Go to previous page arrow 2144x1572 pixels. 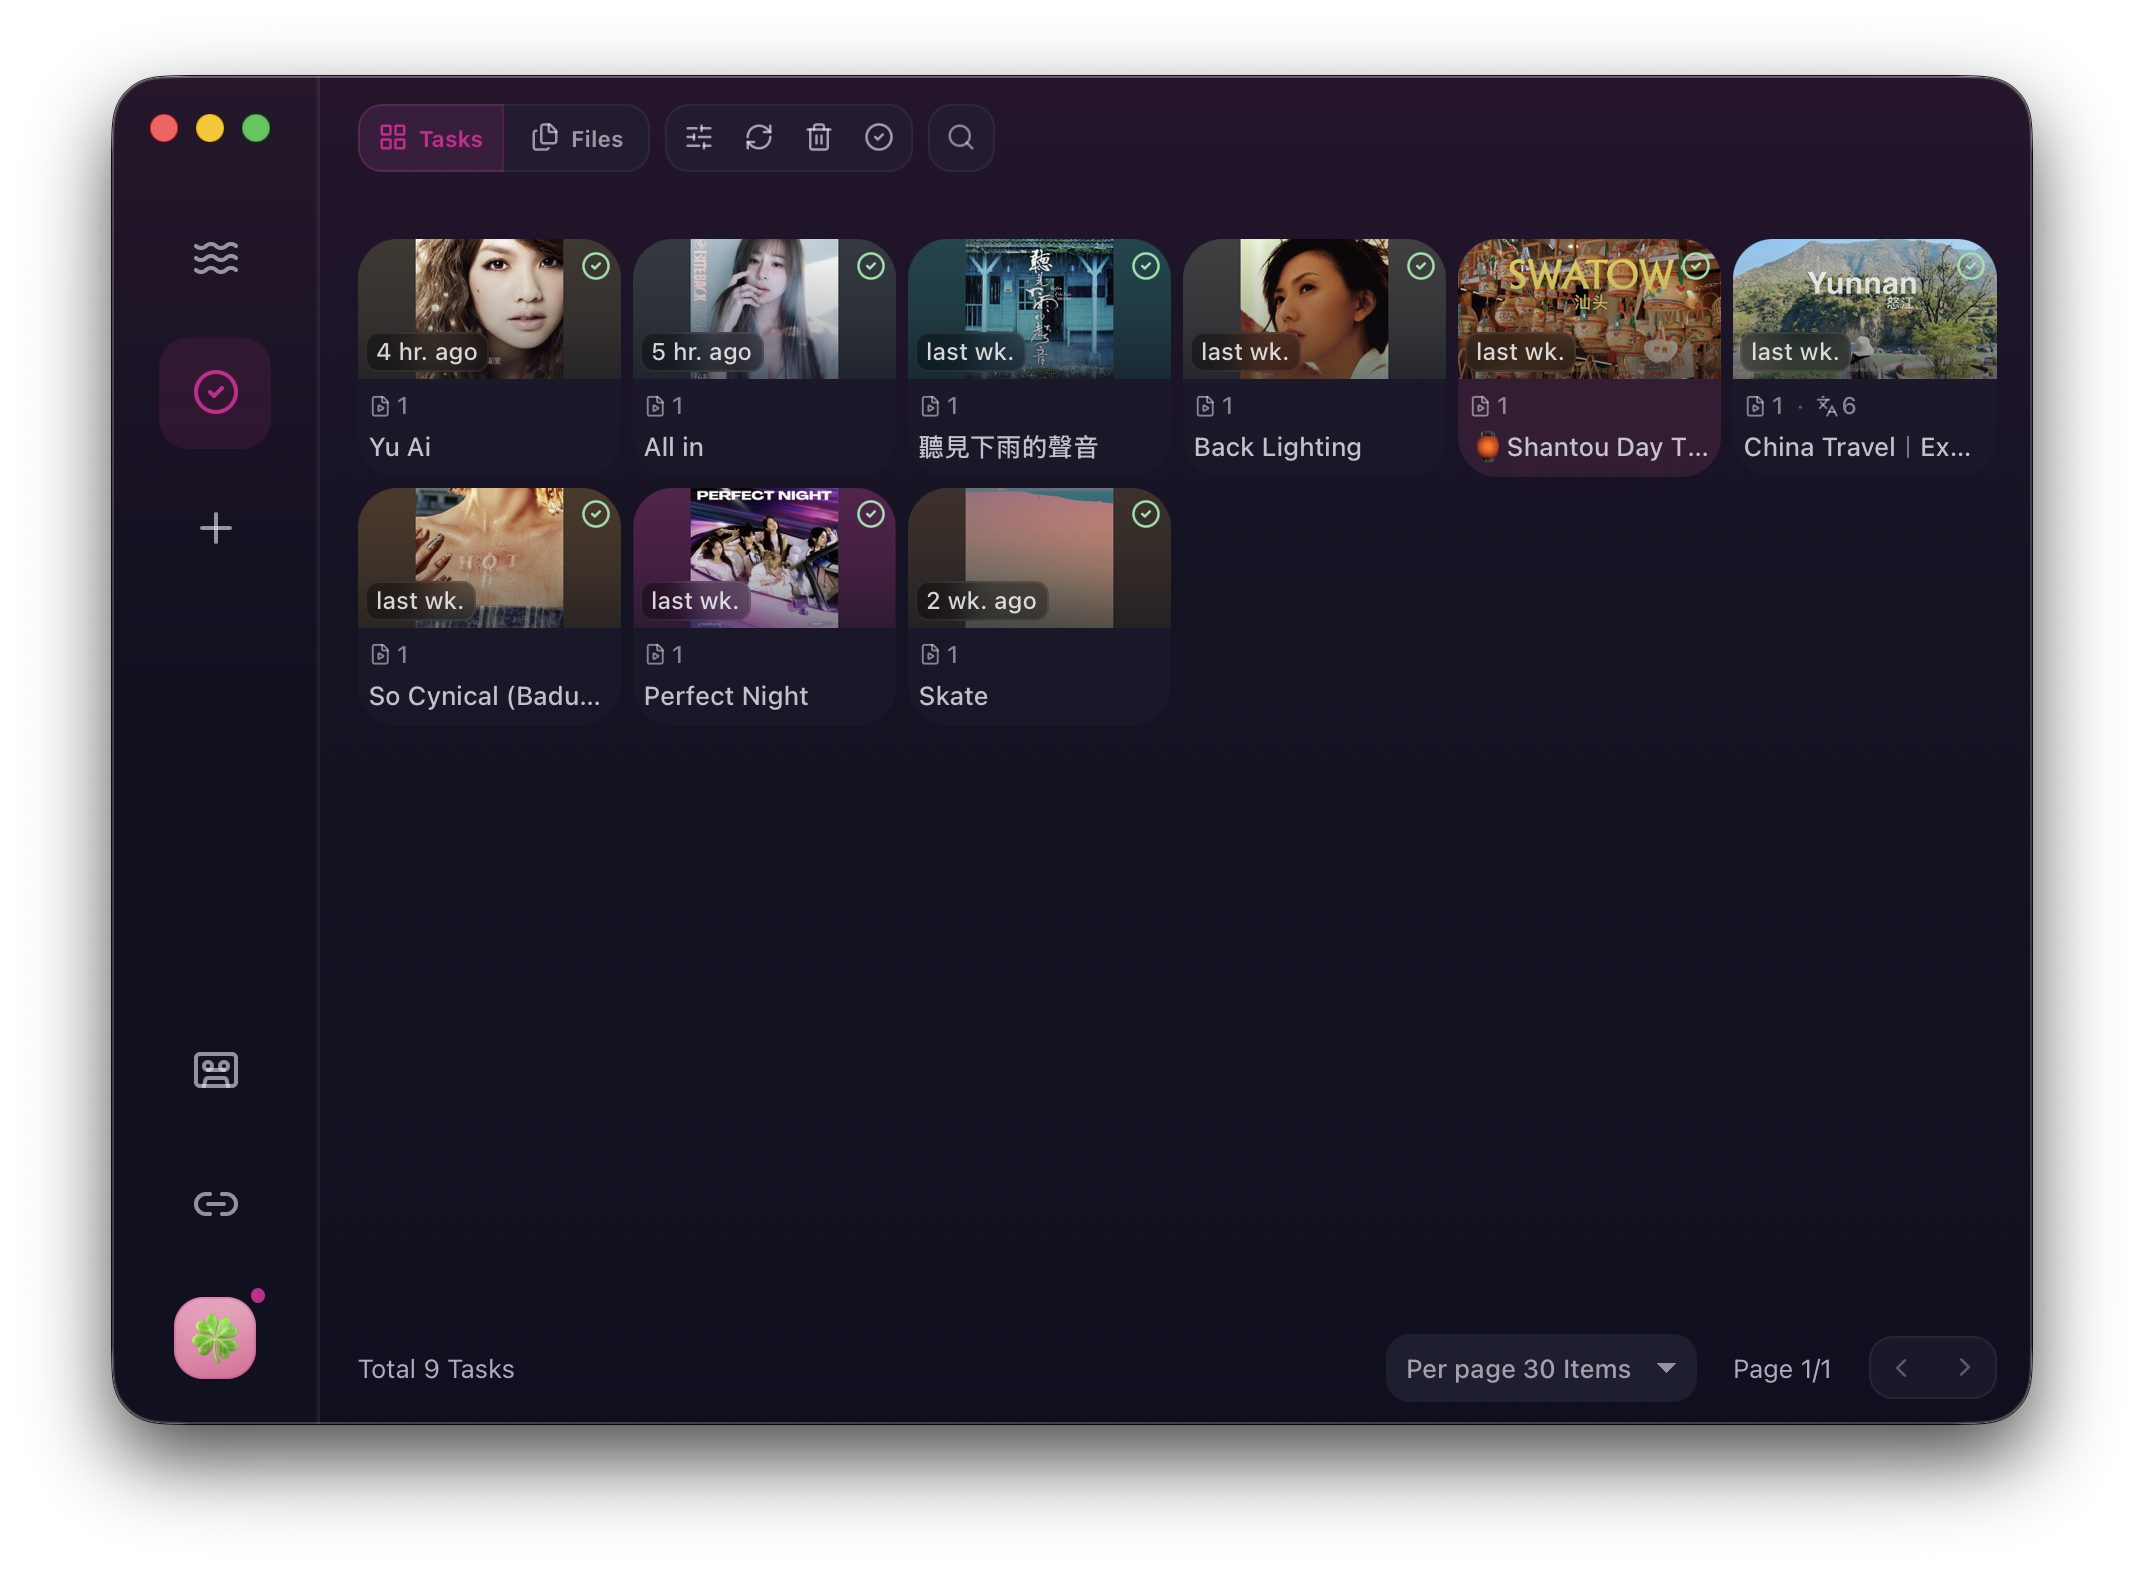click(1901, 1368)
